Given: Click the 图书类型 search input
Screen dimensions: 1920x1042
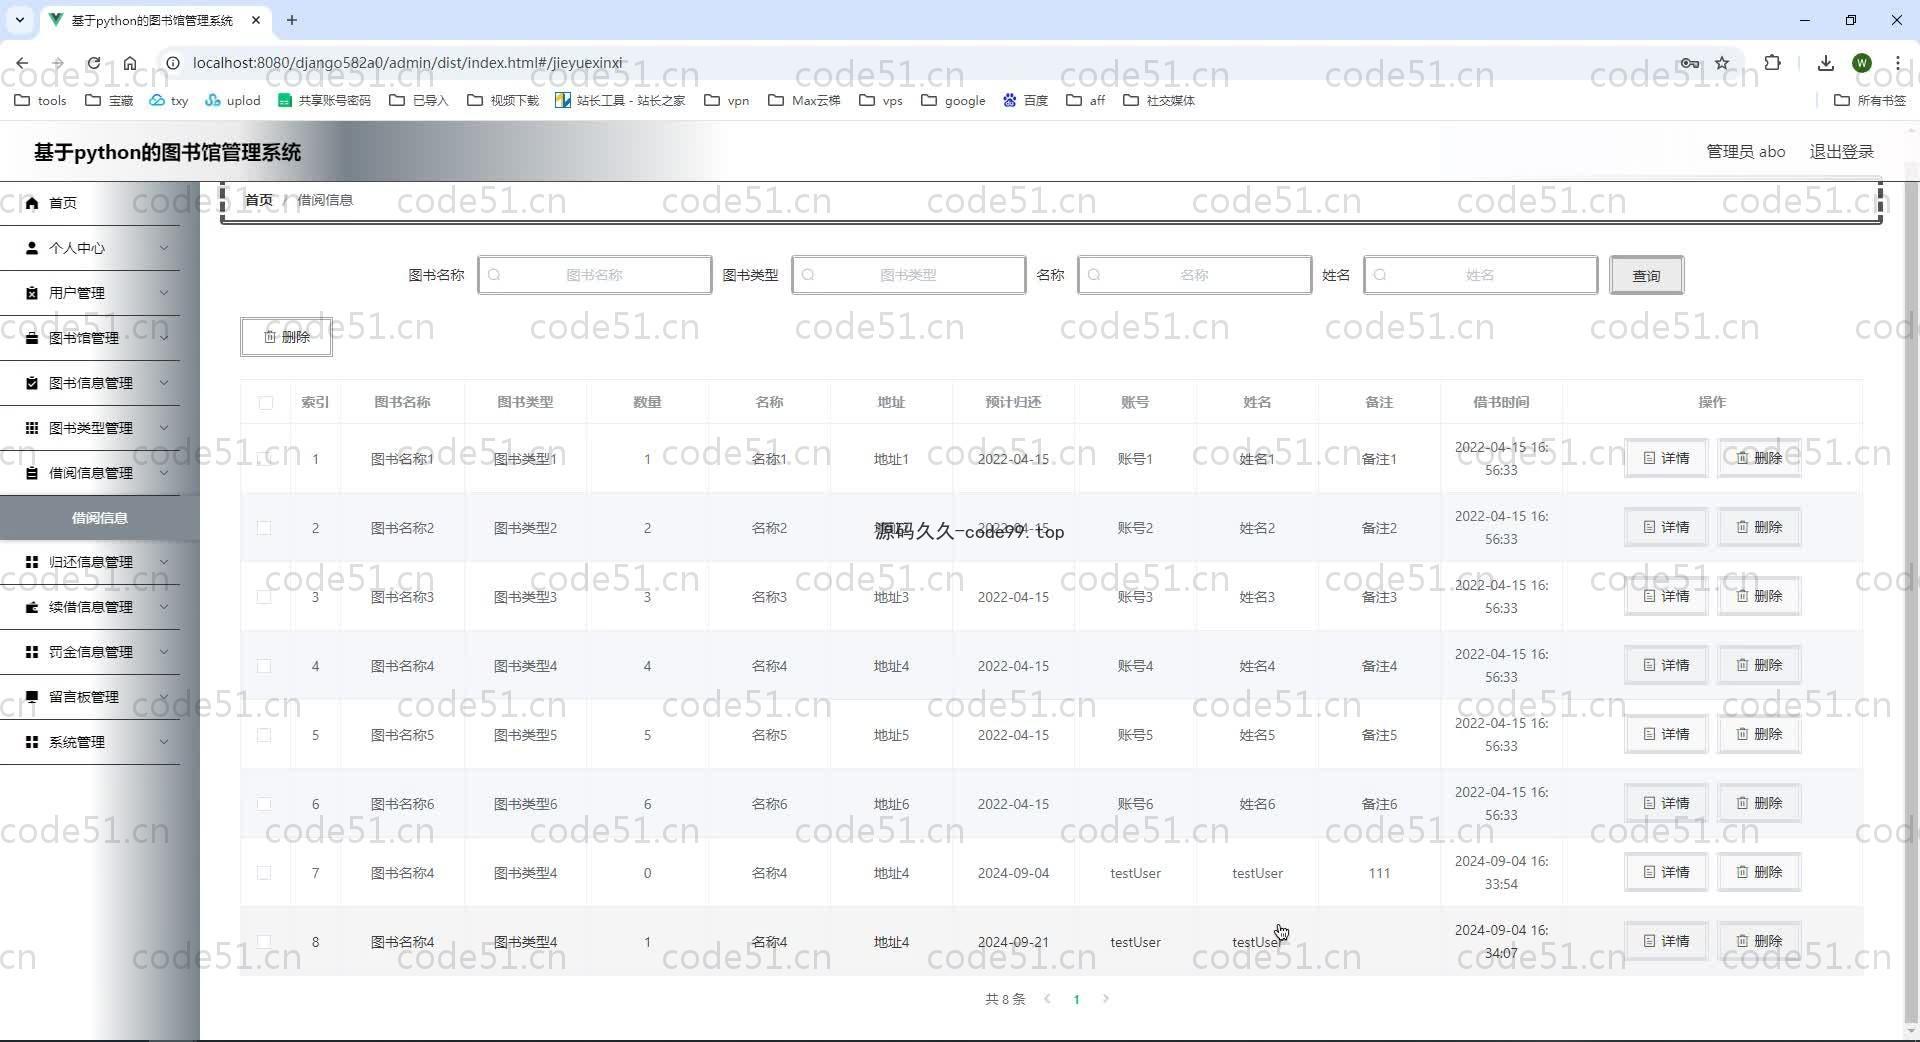Looking at the screenshot, I should [x=908, y=275].
